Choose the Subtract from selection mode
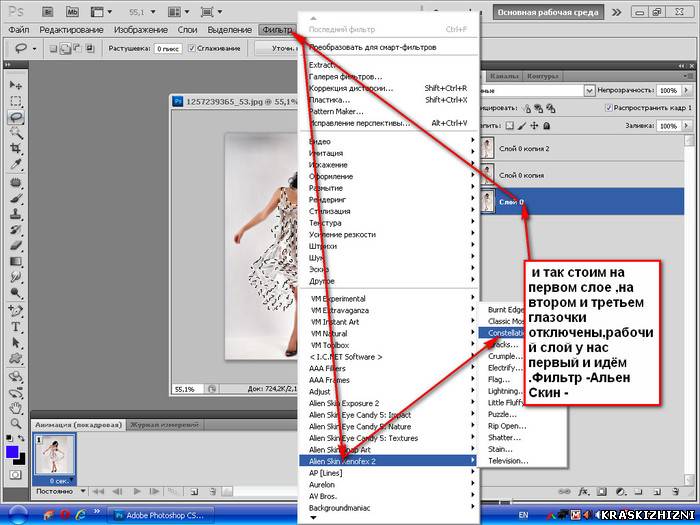The image size is (700, 525). (x=77, y=48)
